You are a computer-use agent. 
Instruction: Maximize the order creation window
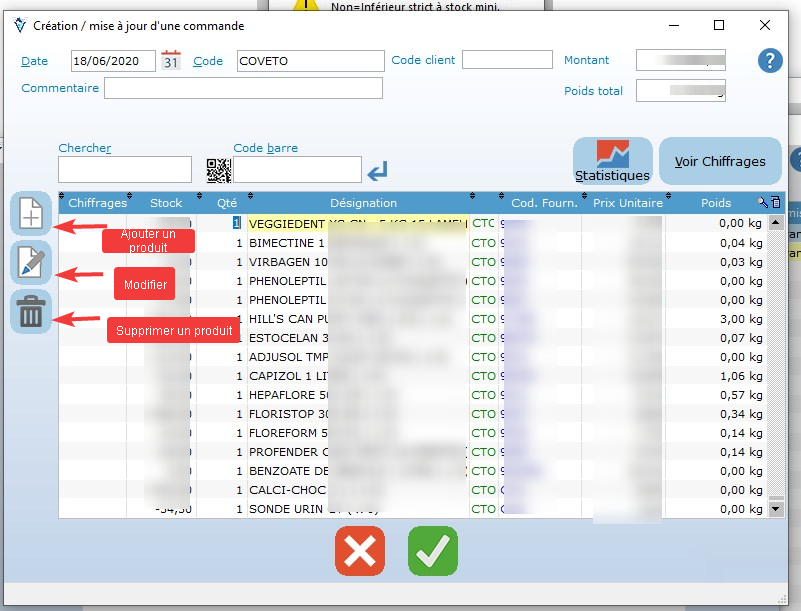719,25
